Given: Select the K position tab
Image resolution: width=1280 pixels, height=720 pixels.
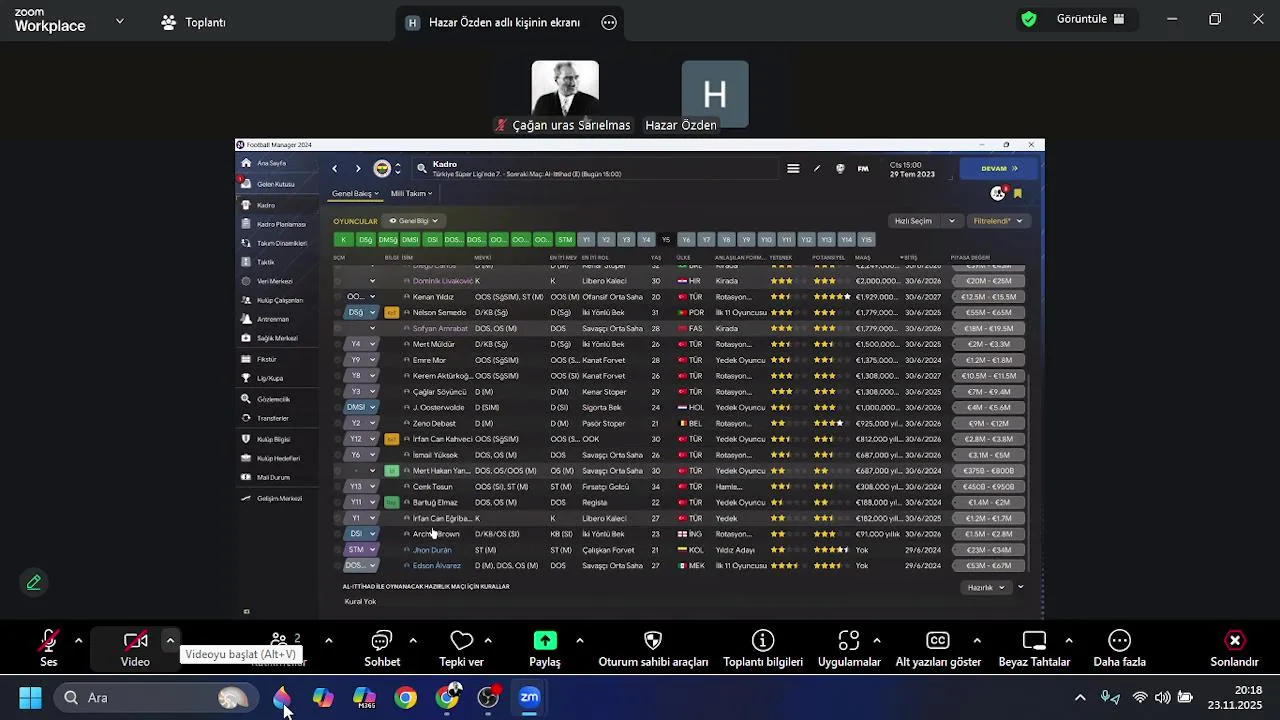Looking at the screenshot, I should 344,240.
